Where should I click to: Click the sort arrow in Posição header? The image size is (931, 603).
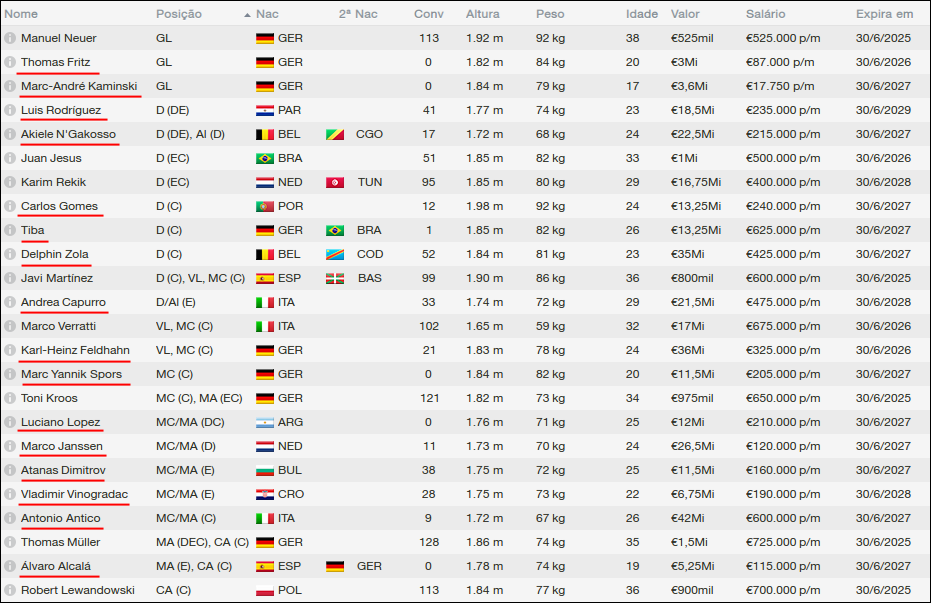247,15
